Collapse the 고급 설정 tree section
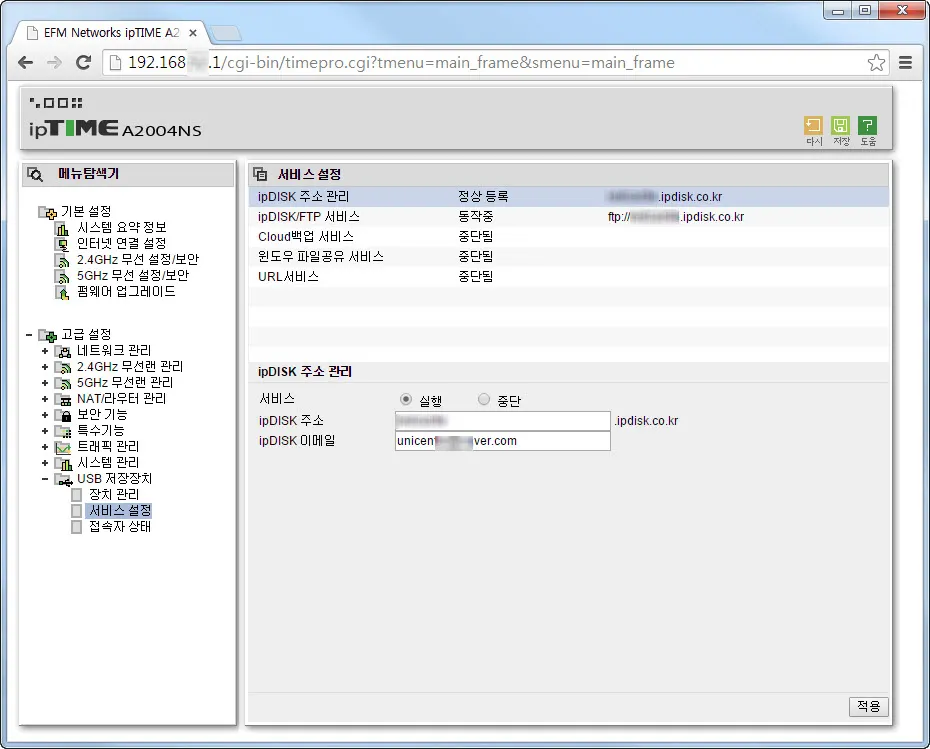The width and height of the screenshot is (930, 749). 28,335
